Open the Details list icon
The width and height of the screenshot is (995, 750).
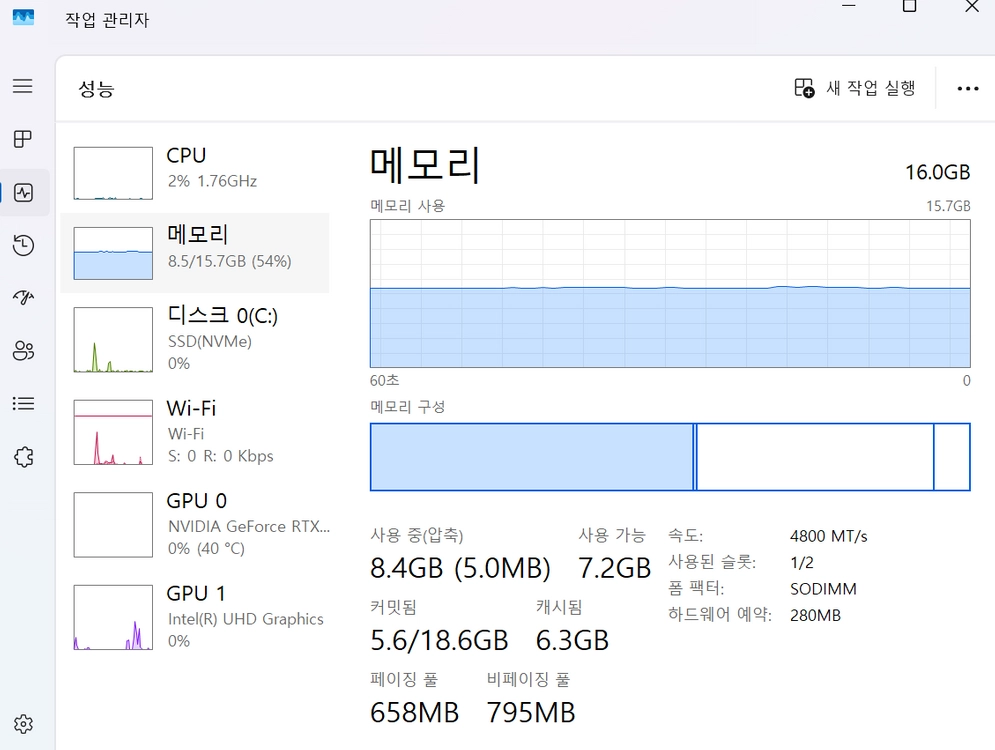click(23, 404)
